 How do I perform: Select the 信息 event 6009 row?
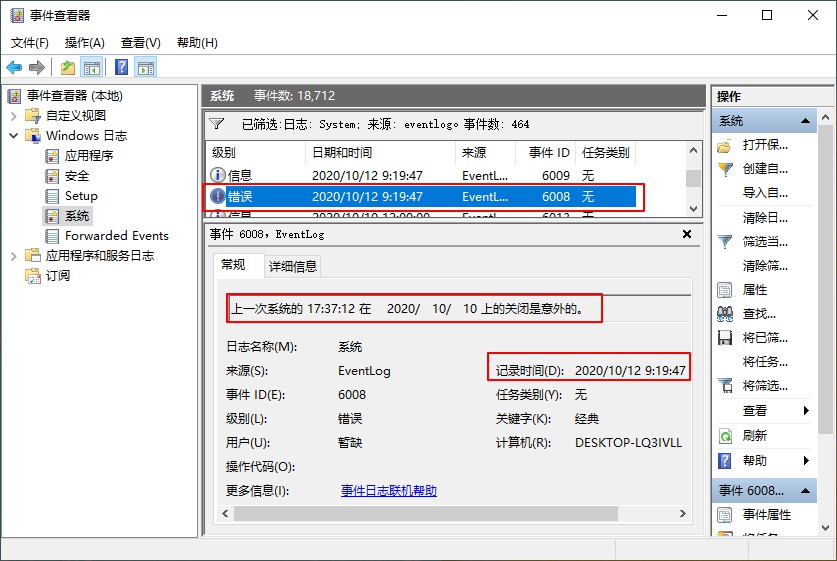[422, 176]
